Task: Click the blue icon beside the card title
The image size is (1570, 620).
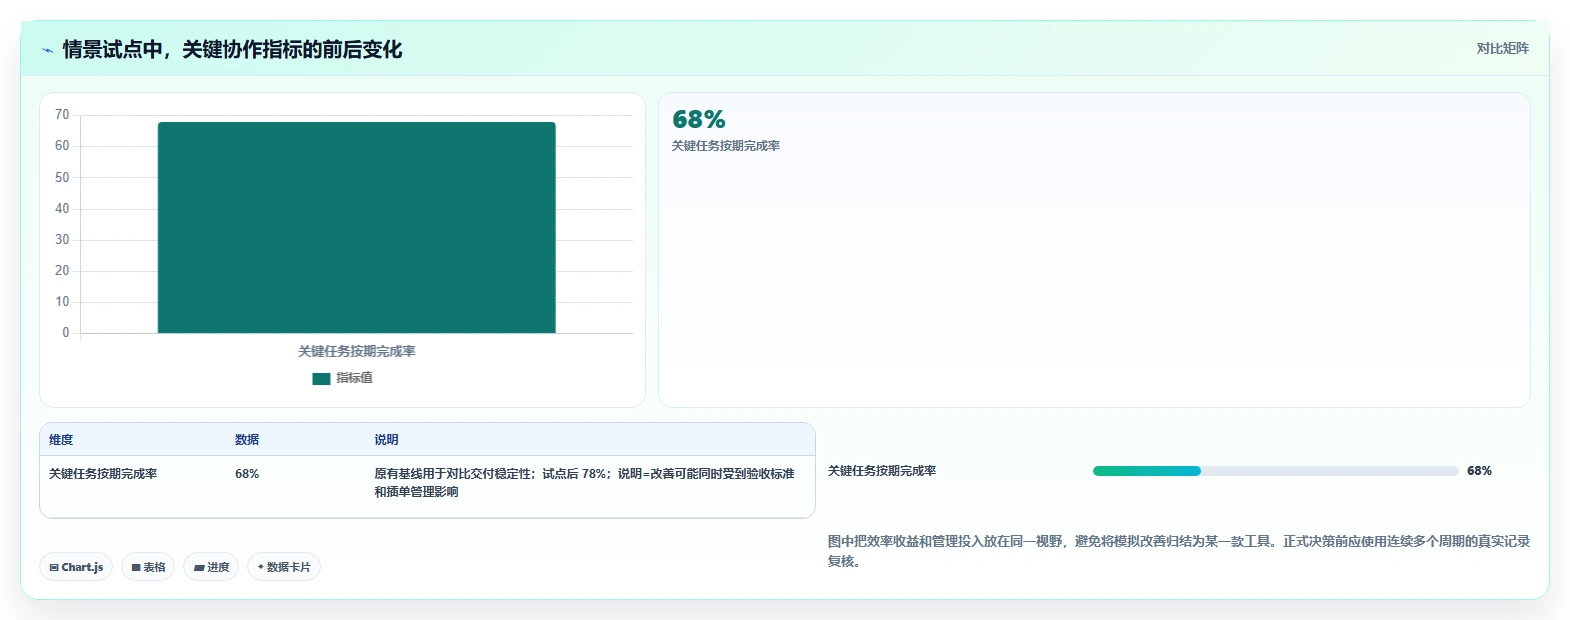Action: tap(47, 50)
